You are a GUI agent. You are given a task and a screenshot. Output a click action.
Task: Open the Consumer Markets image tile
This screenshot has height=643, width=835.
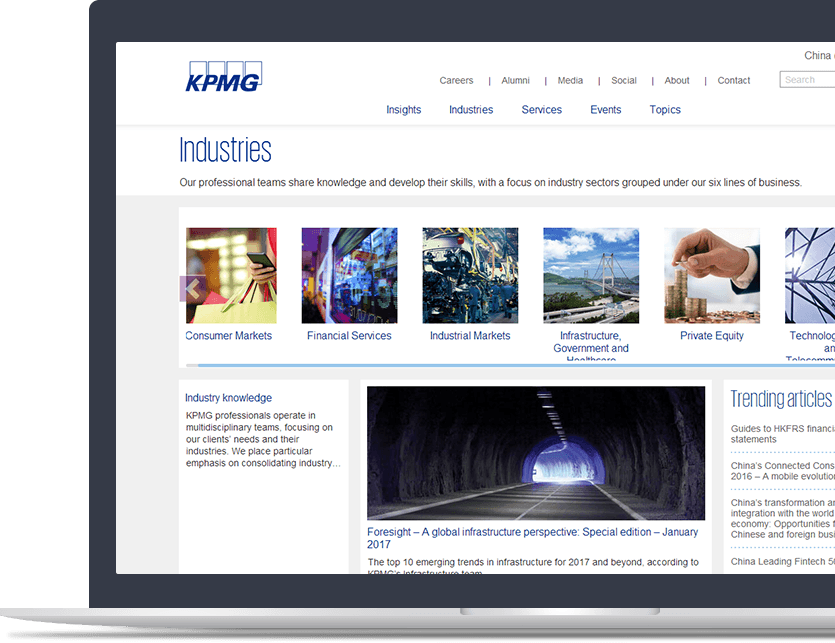(x=231, y=275)
